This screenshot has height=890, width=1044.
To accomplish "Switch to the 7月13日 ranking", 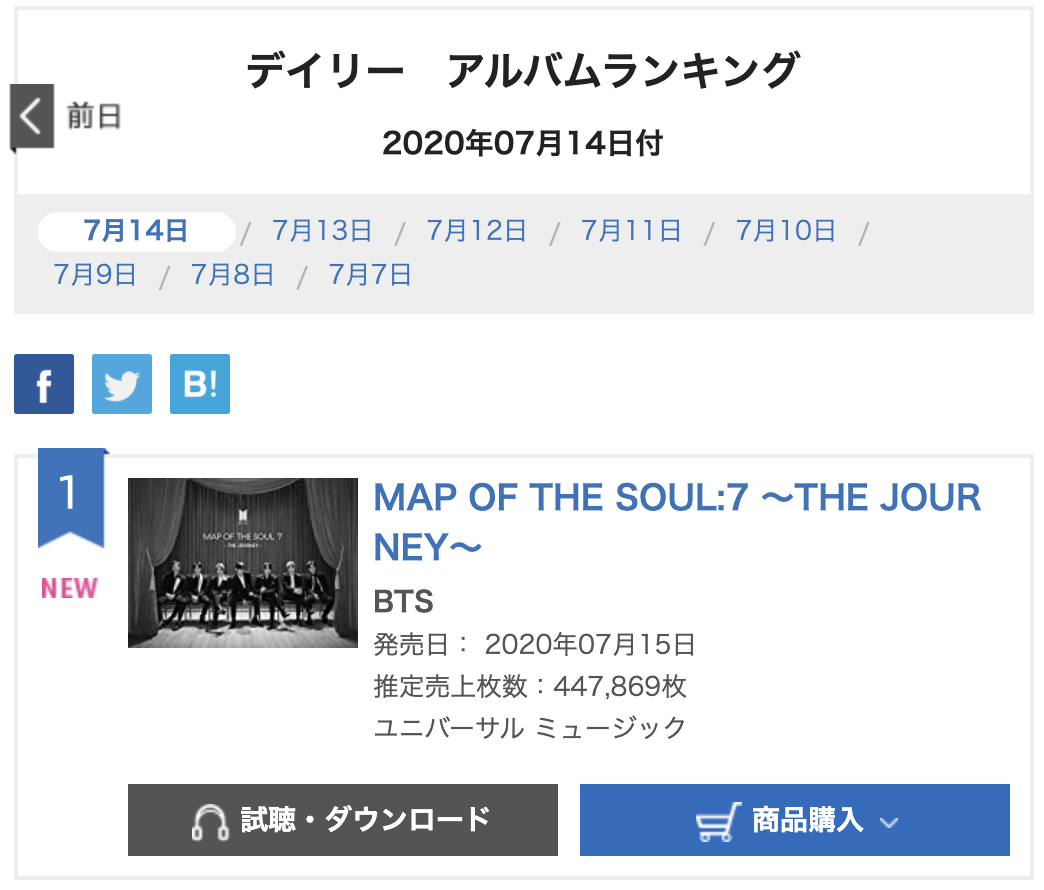I will point(322,231).
